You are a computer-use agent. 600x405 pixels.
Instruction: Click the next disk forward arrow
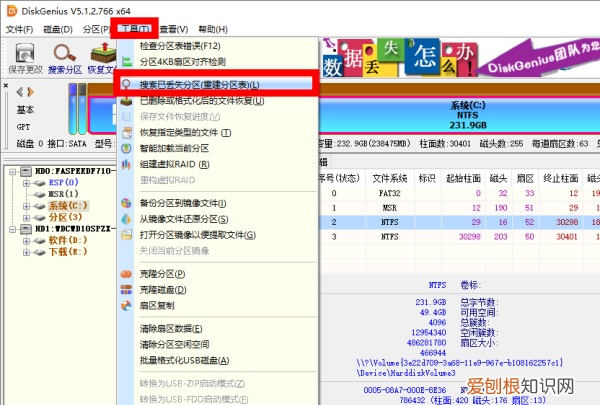coord(30,92)
